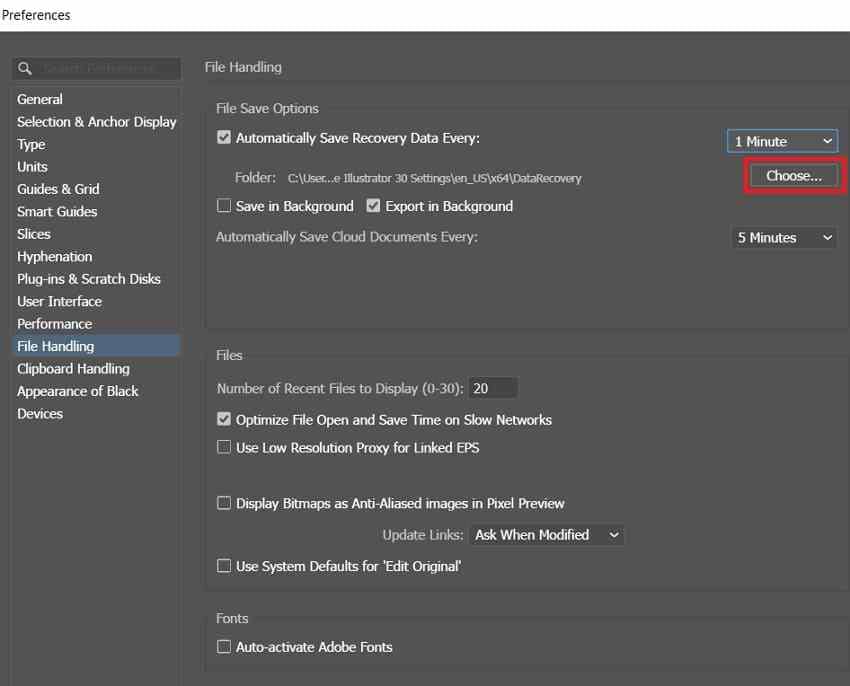The height and width of the screenshot is (686, 850).
Task: Open Slices preferences
Action: (x=34, y=234)
